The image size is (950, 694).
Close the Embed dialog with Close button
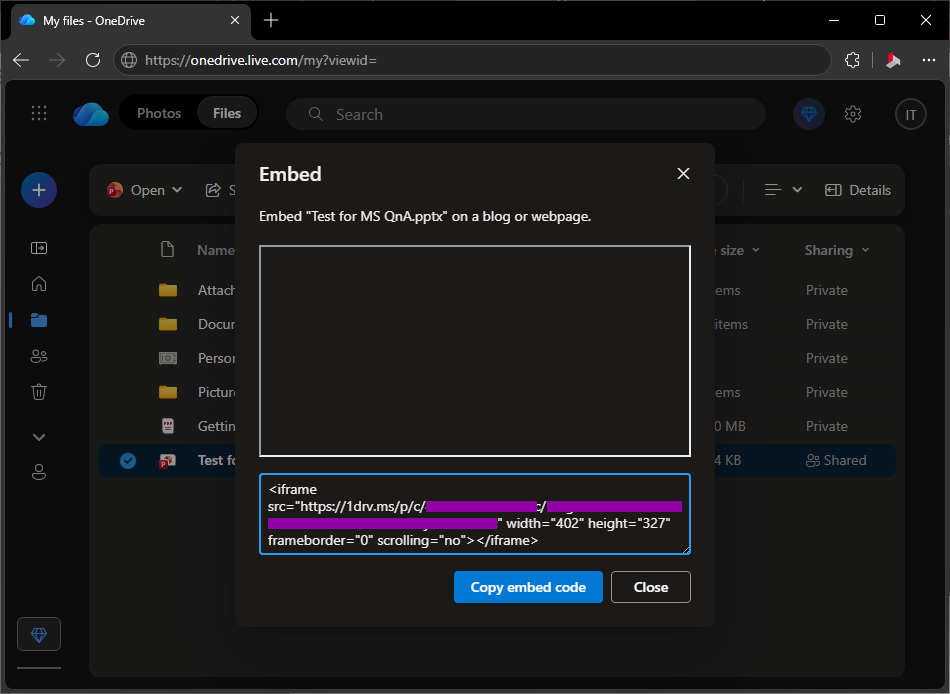(x=651, y=587)
